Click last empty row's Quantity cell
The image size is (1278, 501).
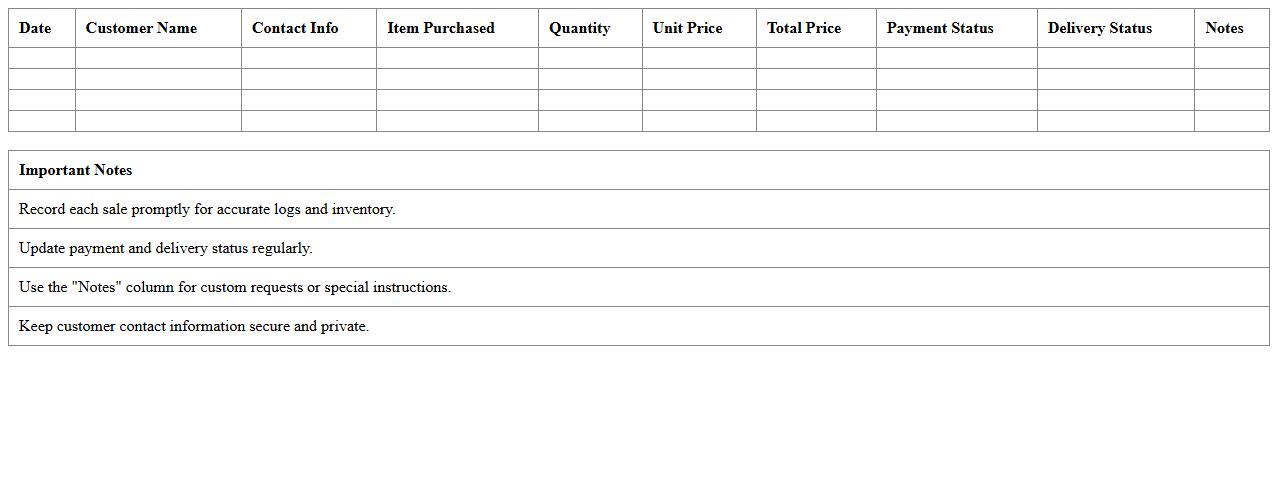click(x=590, y=121)
